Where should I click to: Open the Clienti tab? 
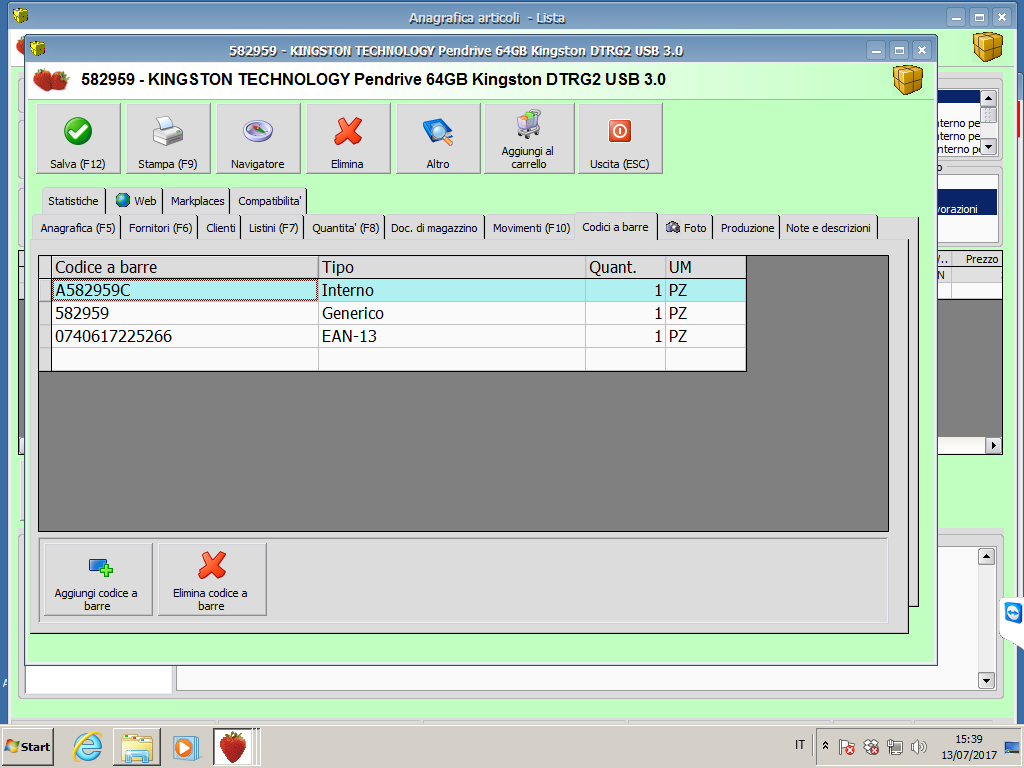coord(221,228)
